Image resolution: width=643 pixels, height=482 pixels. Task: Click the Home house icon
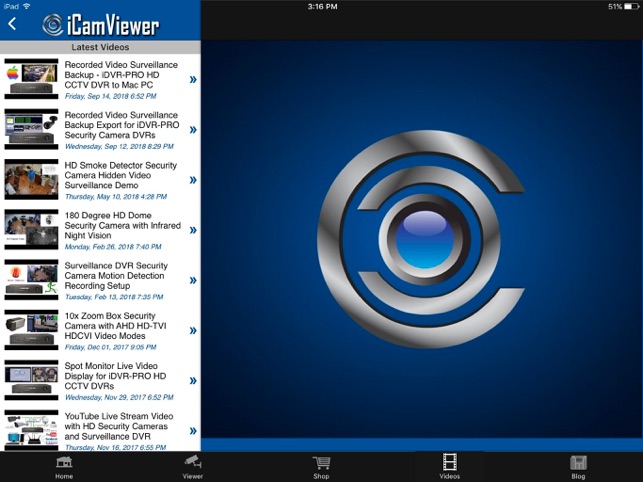point(64,462)
